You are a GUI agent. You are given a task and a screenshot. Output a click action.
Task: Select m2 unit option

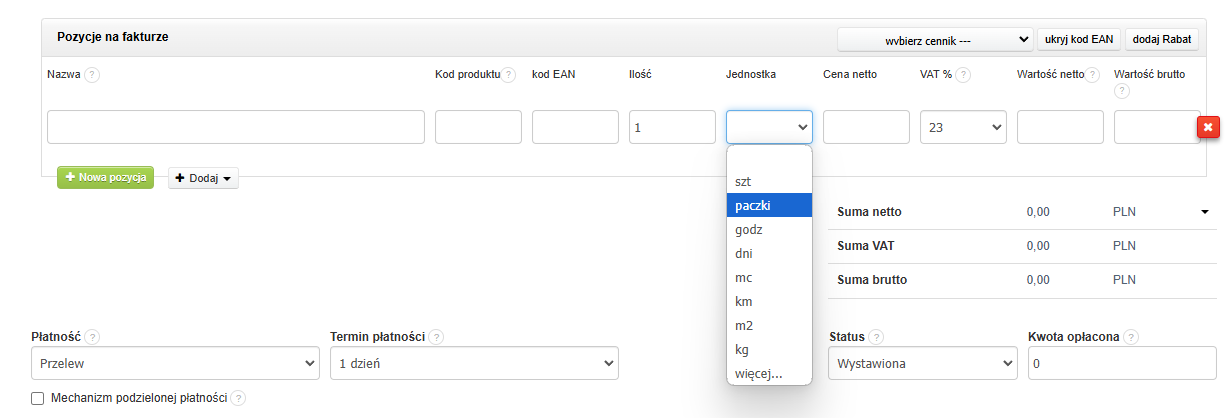coord(769,325)
